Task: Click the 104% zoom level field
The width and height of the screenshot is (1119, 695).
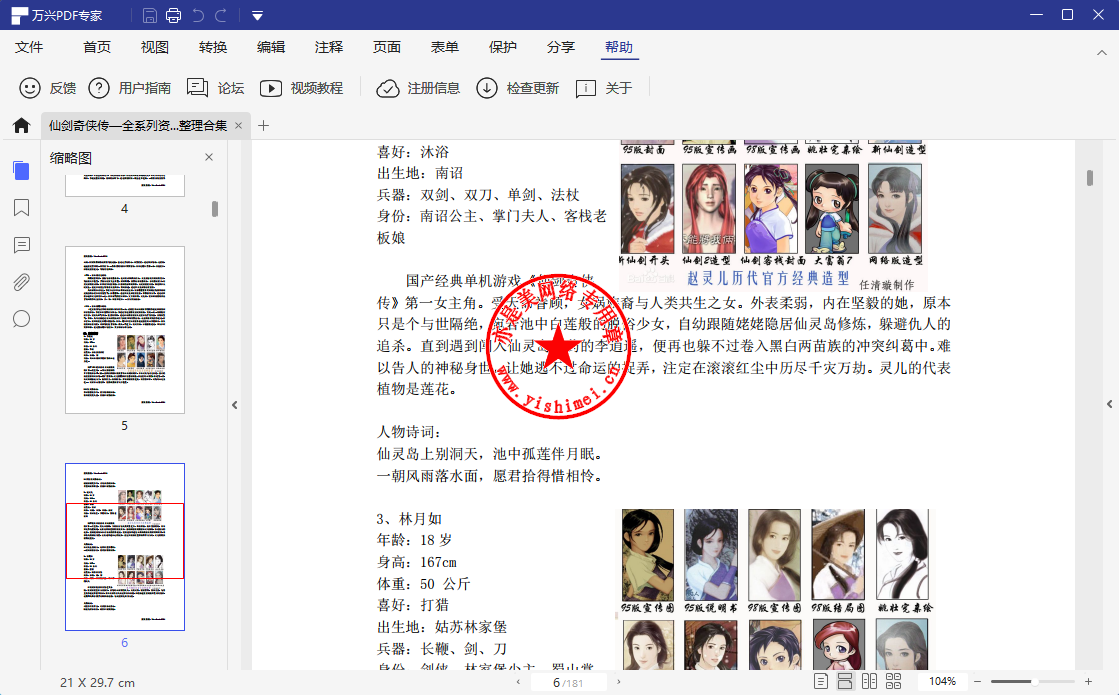Action: tap(942, 681)
